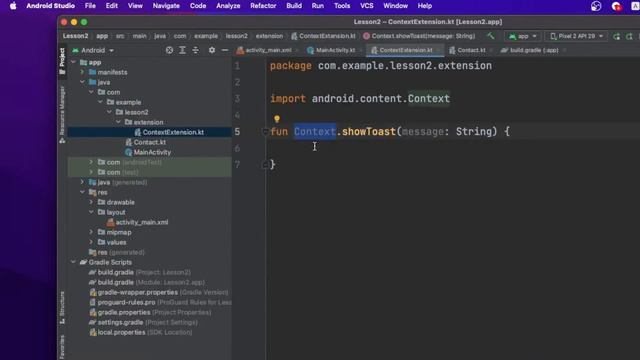
Task: Open the Refactor menu
Action: pos(263,6)
